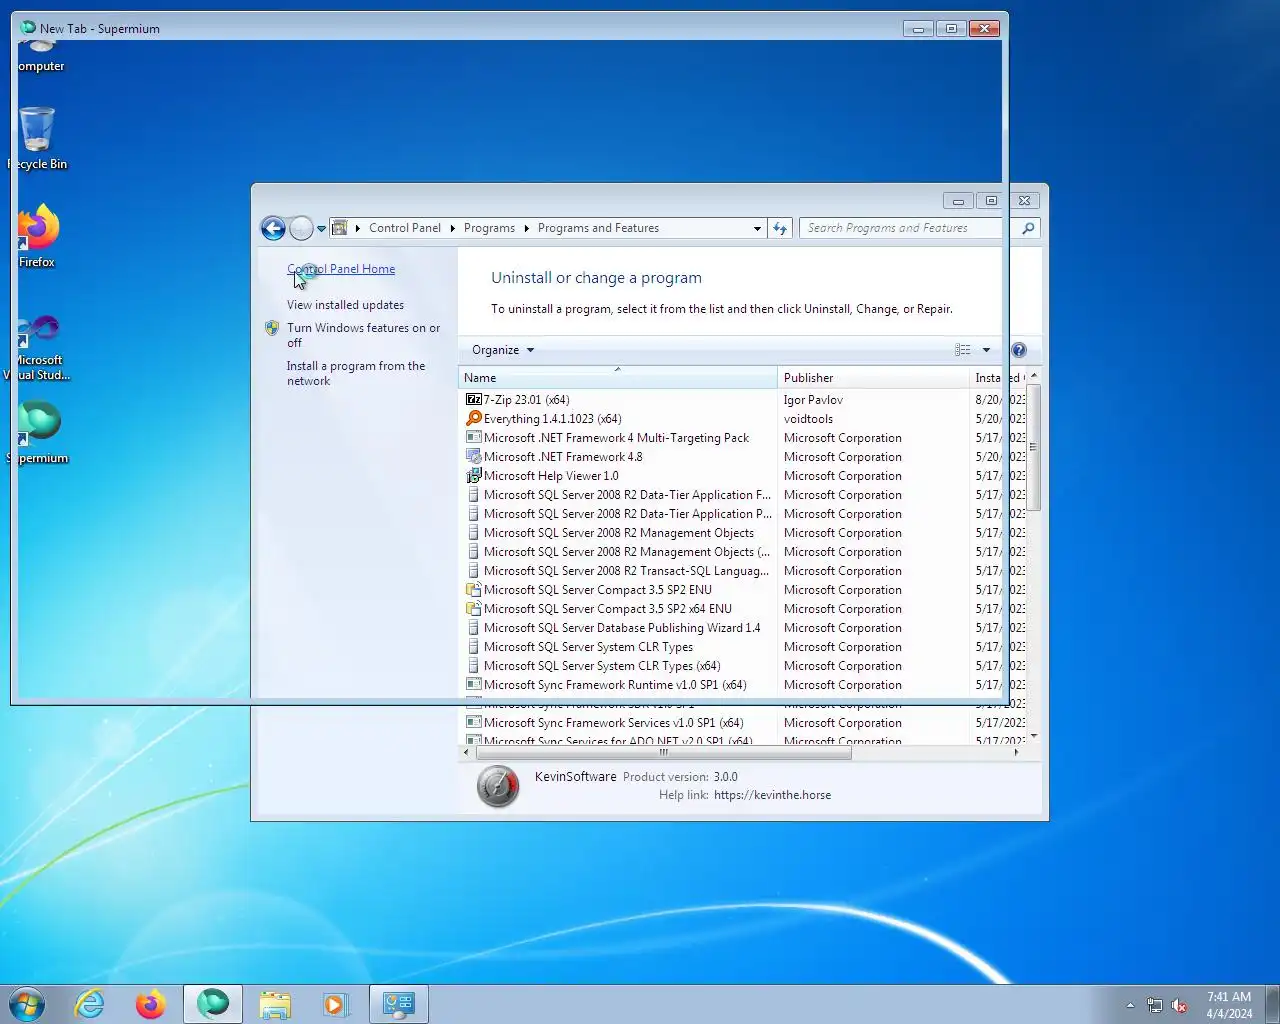The width and height of the screenshot is (1280, 1024).
Task: Switch to Control Panel taskbar button
Action: click(398, 1004)
